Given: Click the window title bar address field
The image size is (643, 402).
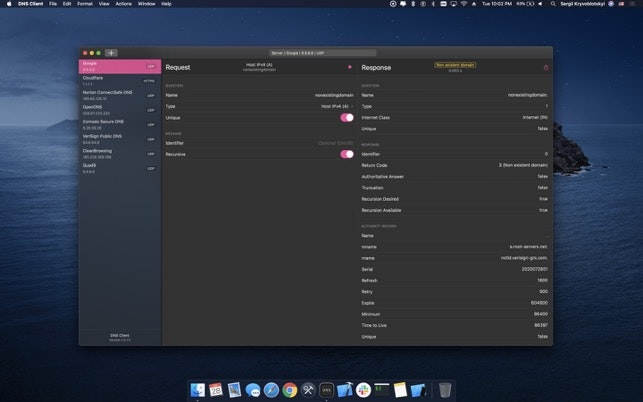Looking at the screenshot, I should (323, 53).
